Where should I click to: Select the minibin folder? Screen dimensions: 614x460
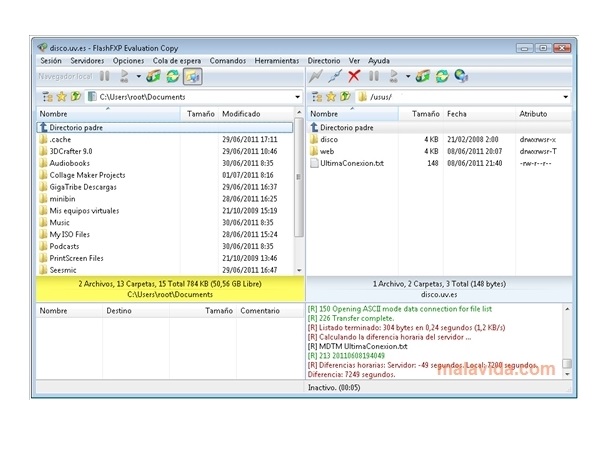165,199
